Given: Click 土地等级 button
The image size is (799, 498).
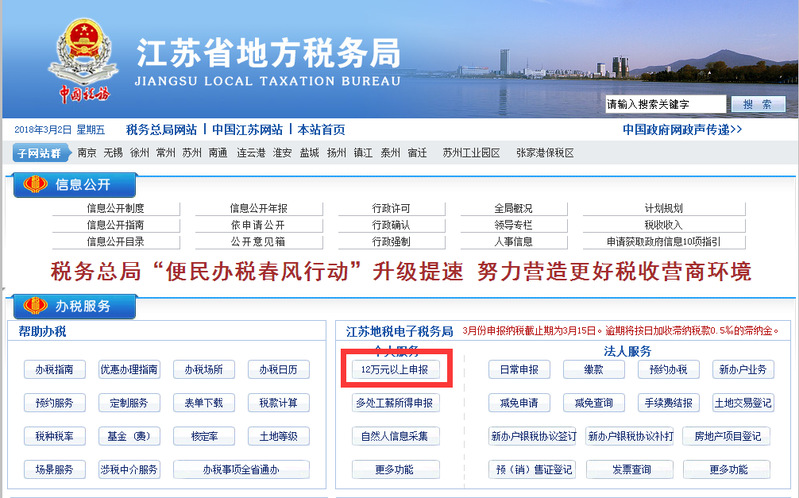Looking at the screenshot, I should point(279,436).
